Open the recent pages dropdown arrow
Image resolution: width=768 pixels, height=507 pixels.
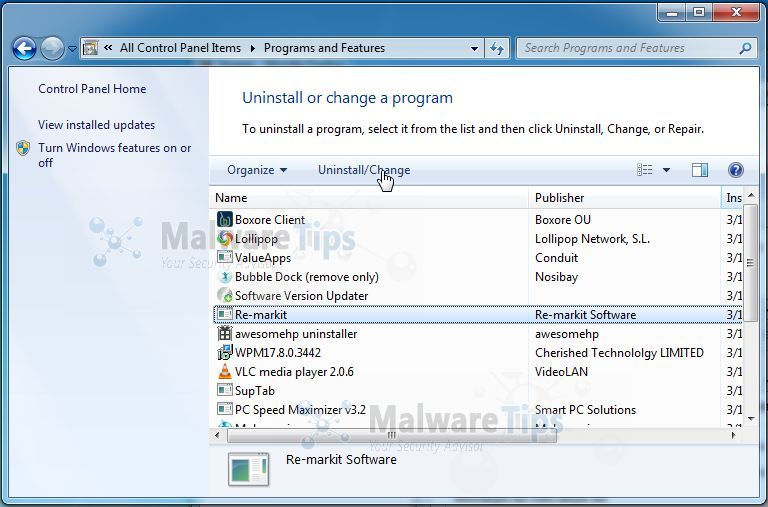click(72, 48)
